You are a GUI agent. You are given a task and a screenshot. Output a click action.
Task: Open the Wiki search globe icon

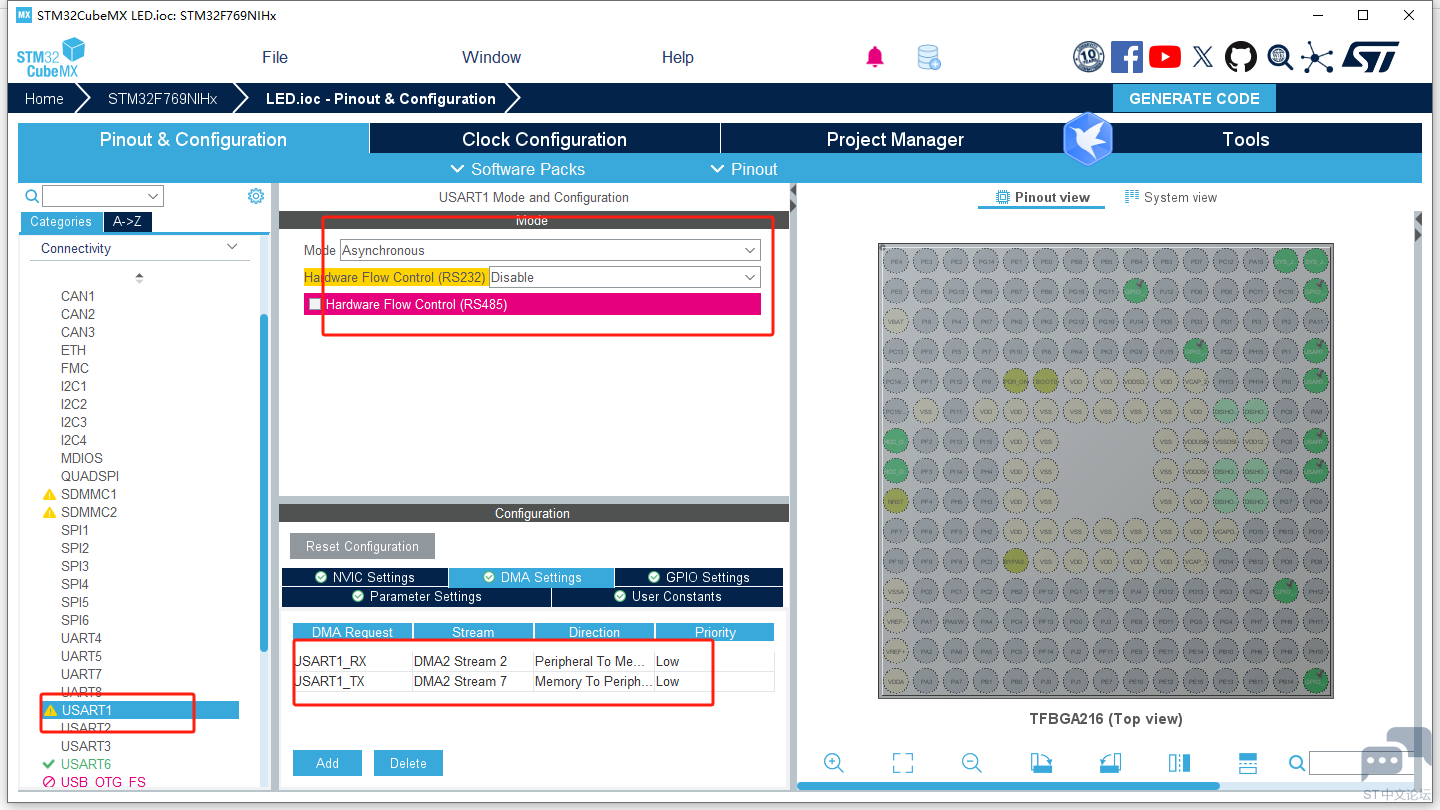click(1280, 57)
